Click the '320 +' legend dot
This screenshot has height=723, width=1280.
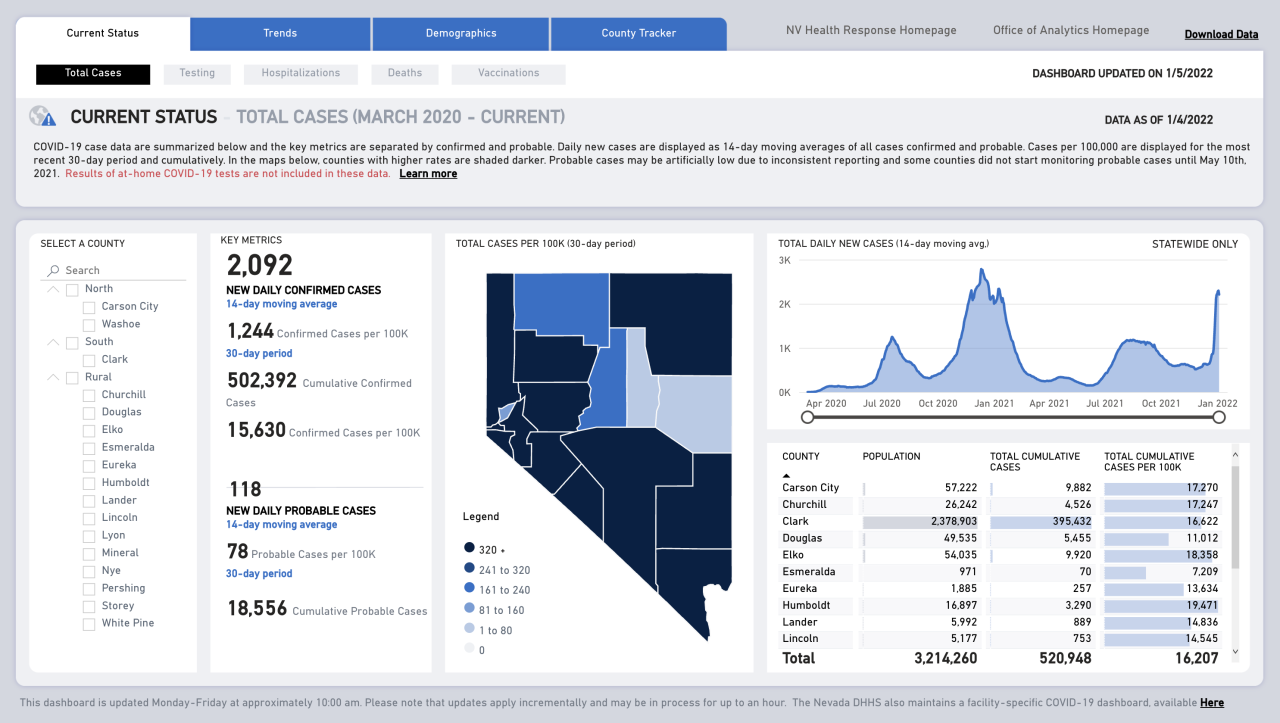tap(469, 549)
